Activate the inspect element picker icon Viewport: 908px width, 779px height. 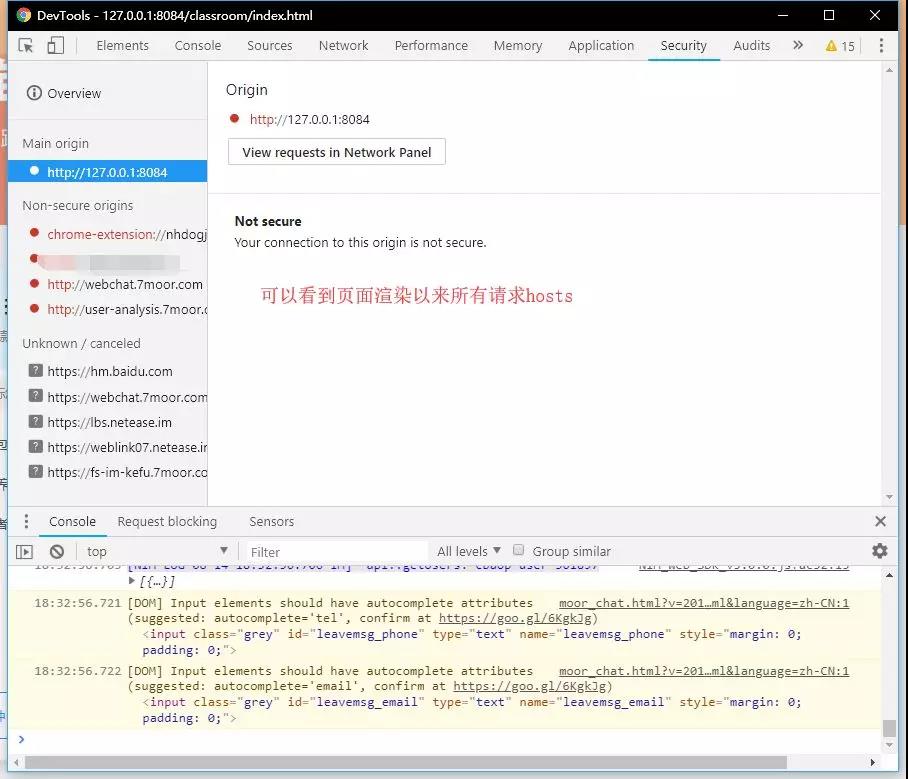click(27, 46)
